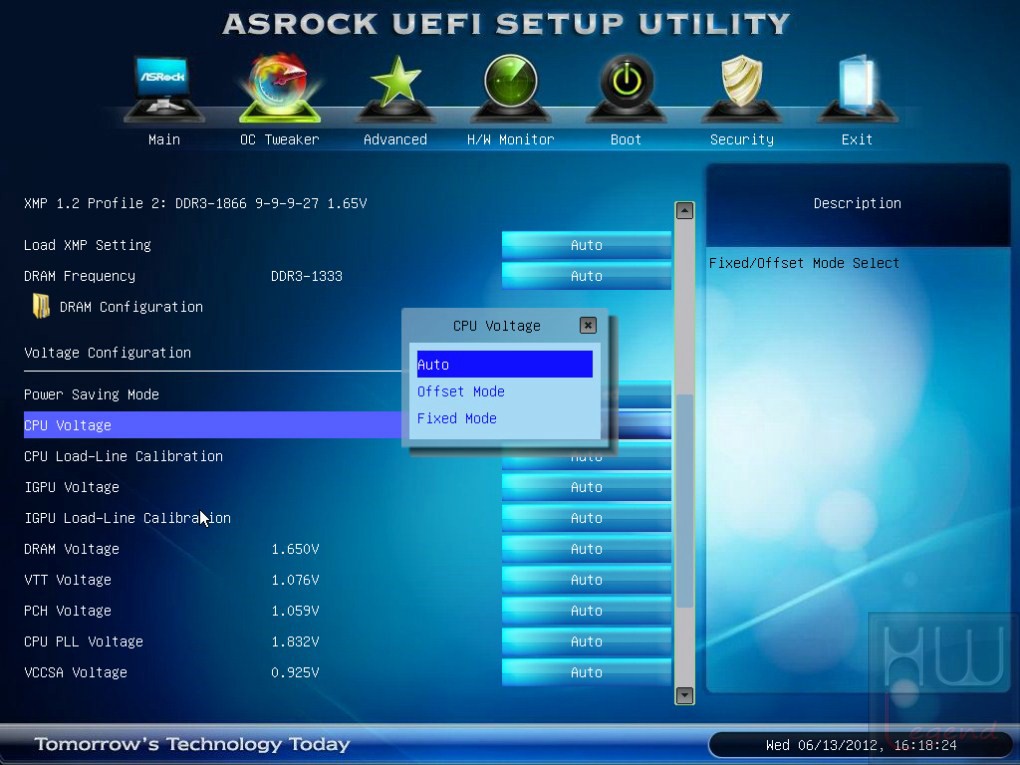Screen dimensions: 1020x765
Task: Open the Main tab monitor icon
Action: [x=164, y=88]
